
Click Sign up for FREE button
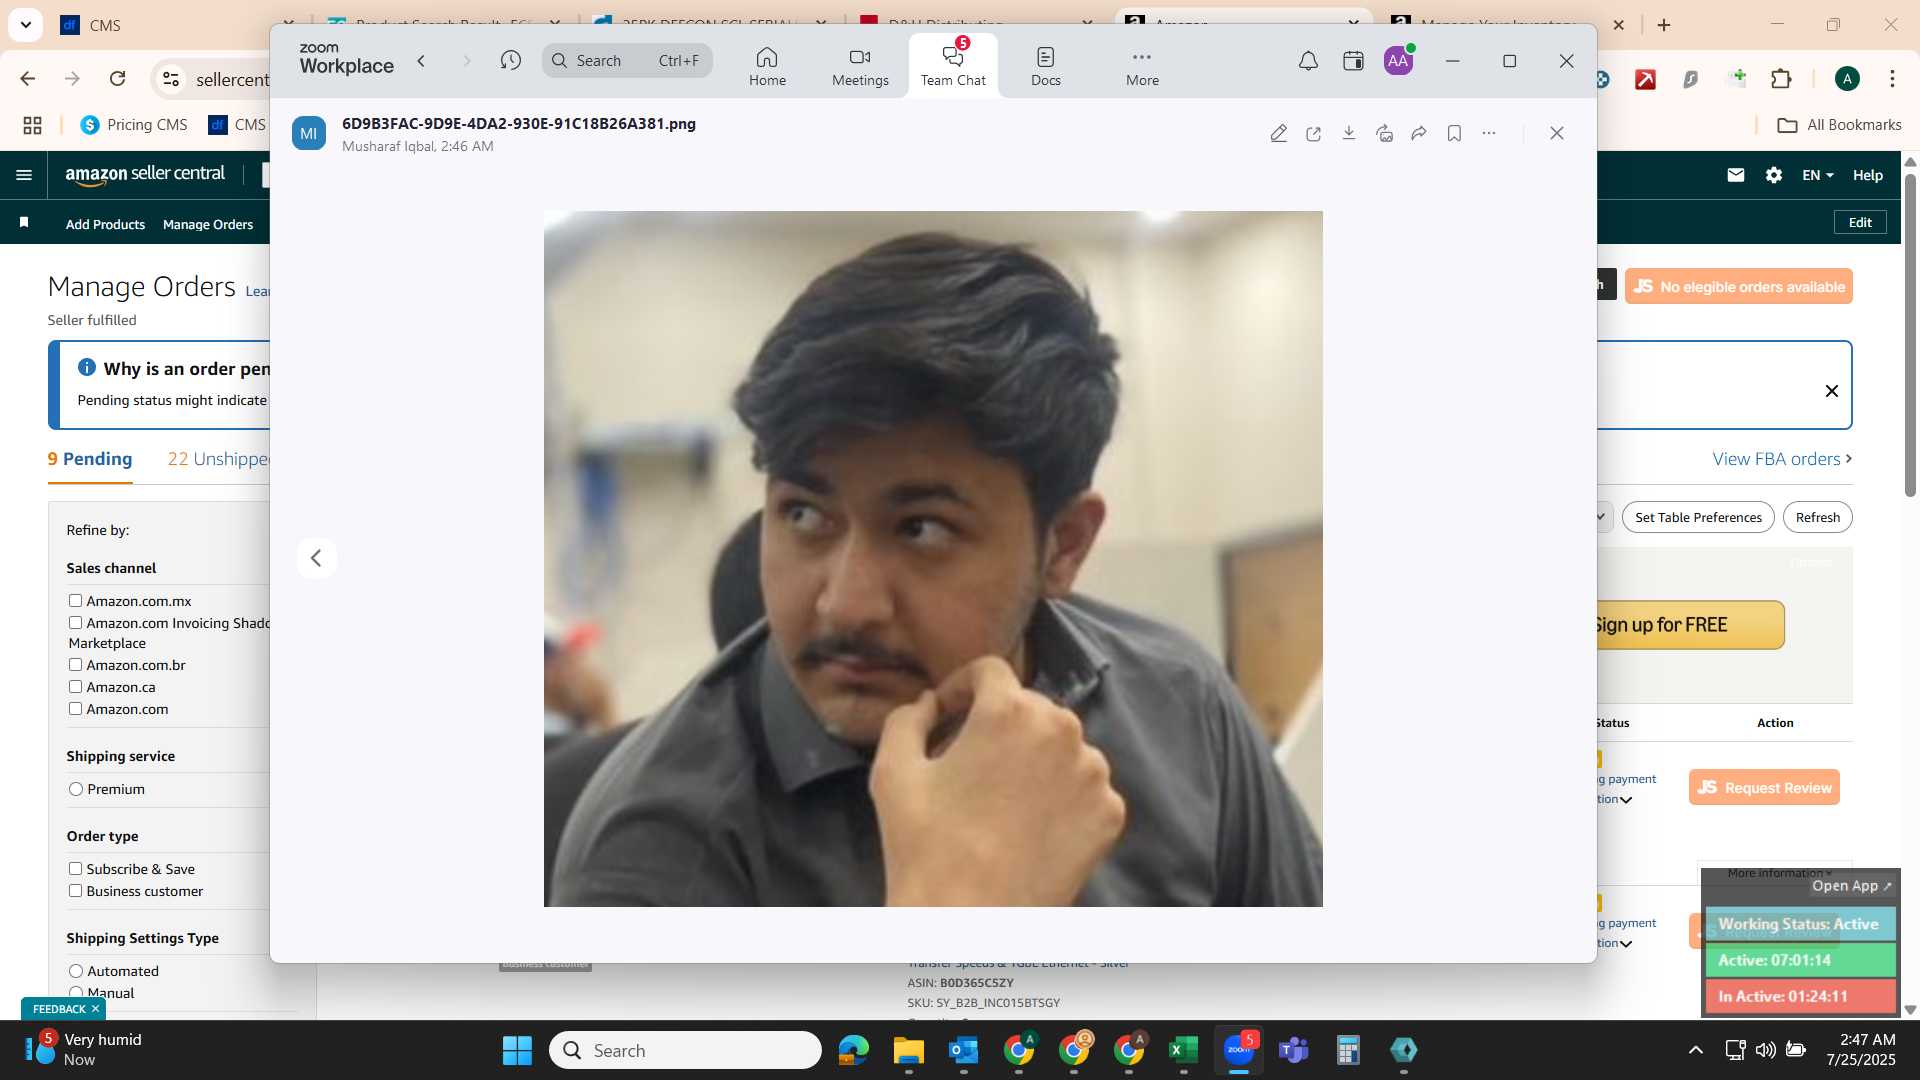[x=1690, y=625]
